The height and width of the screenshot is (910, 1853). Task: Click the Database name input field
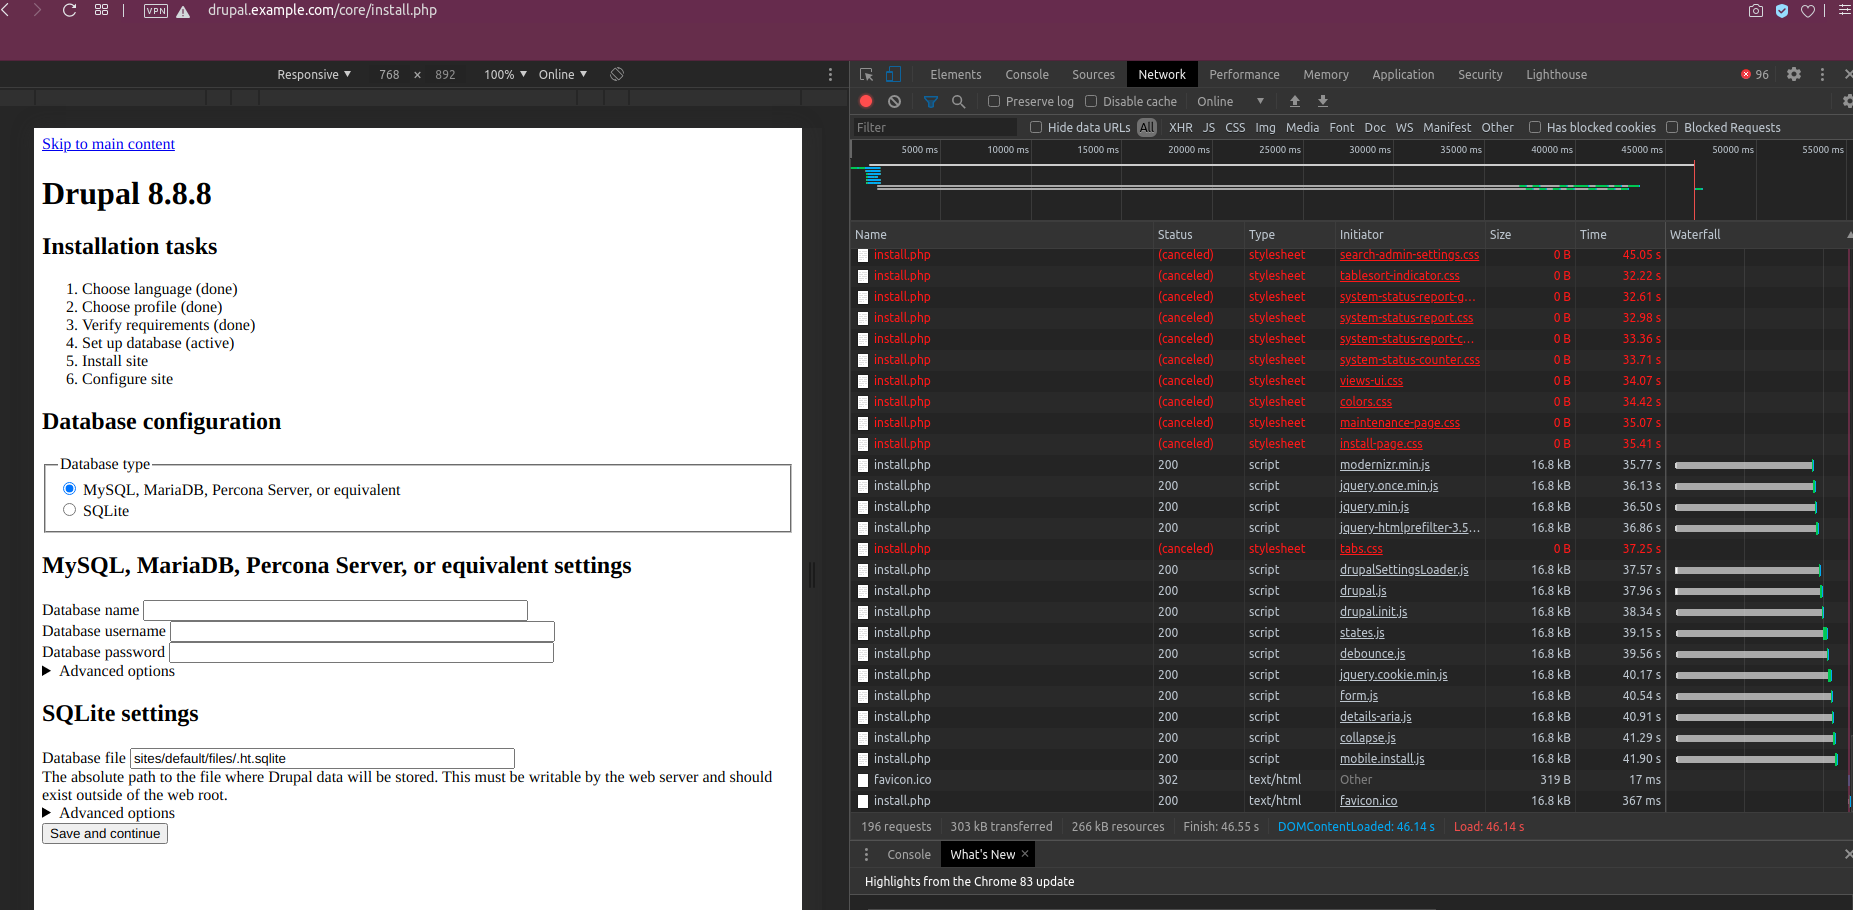pos(335,610)
